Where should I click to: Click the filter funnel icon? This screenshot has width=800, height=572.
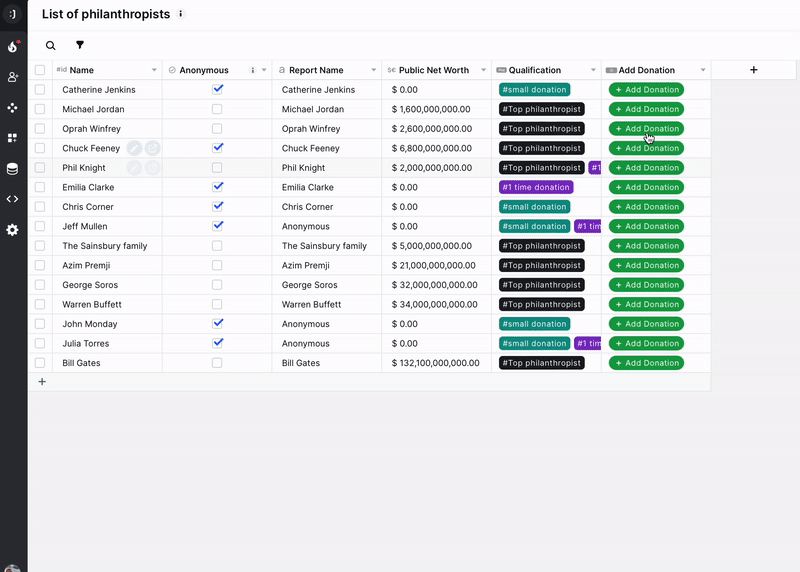(80, 45)
